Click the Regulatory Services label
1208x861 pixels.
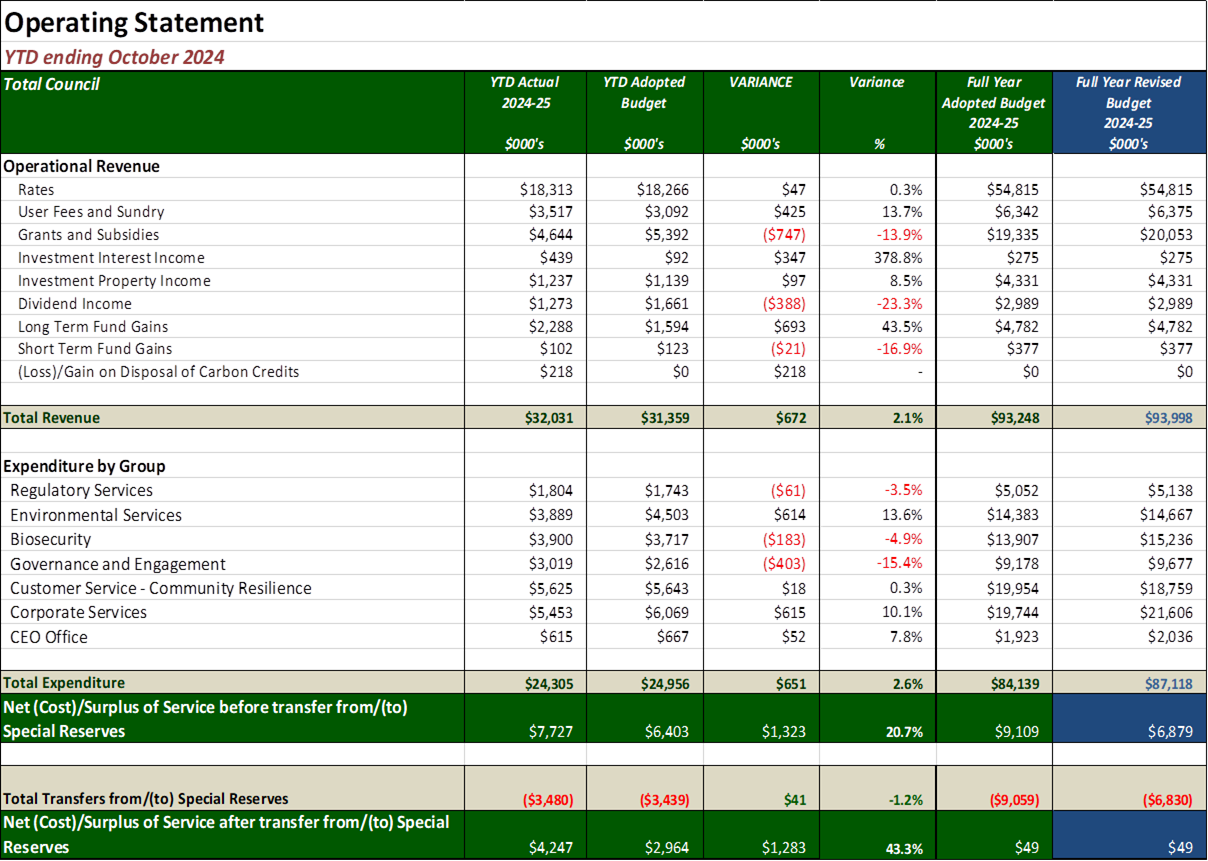[x=82, y=491]
